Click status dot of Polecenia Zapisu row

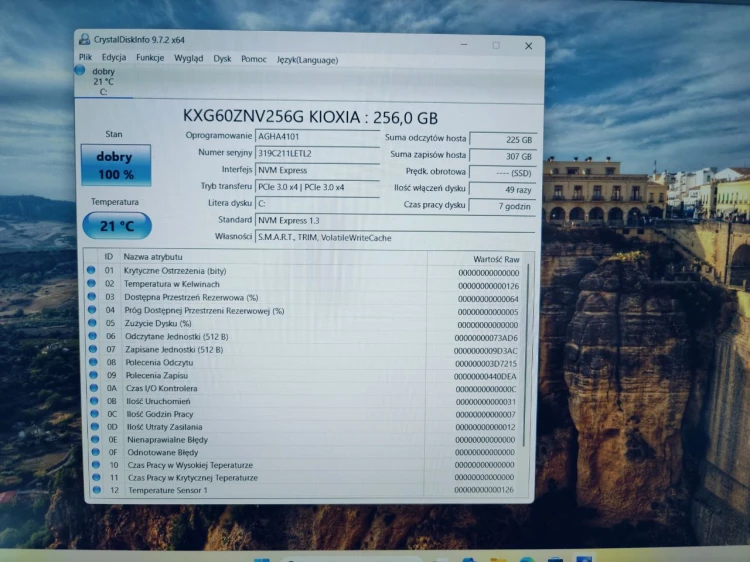[x=94, y=375]
